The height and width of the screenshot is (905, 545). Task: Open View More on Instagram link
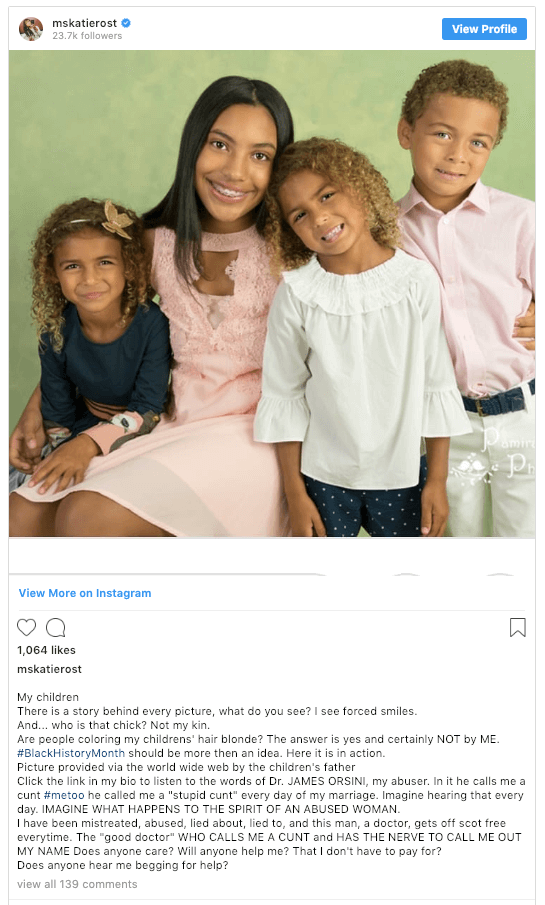(x=85, y=593)
